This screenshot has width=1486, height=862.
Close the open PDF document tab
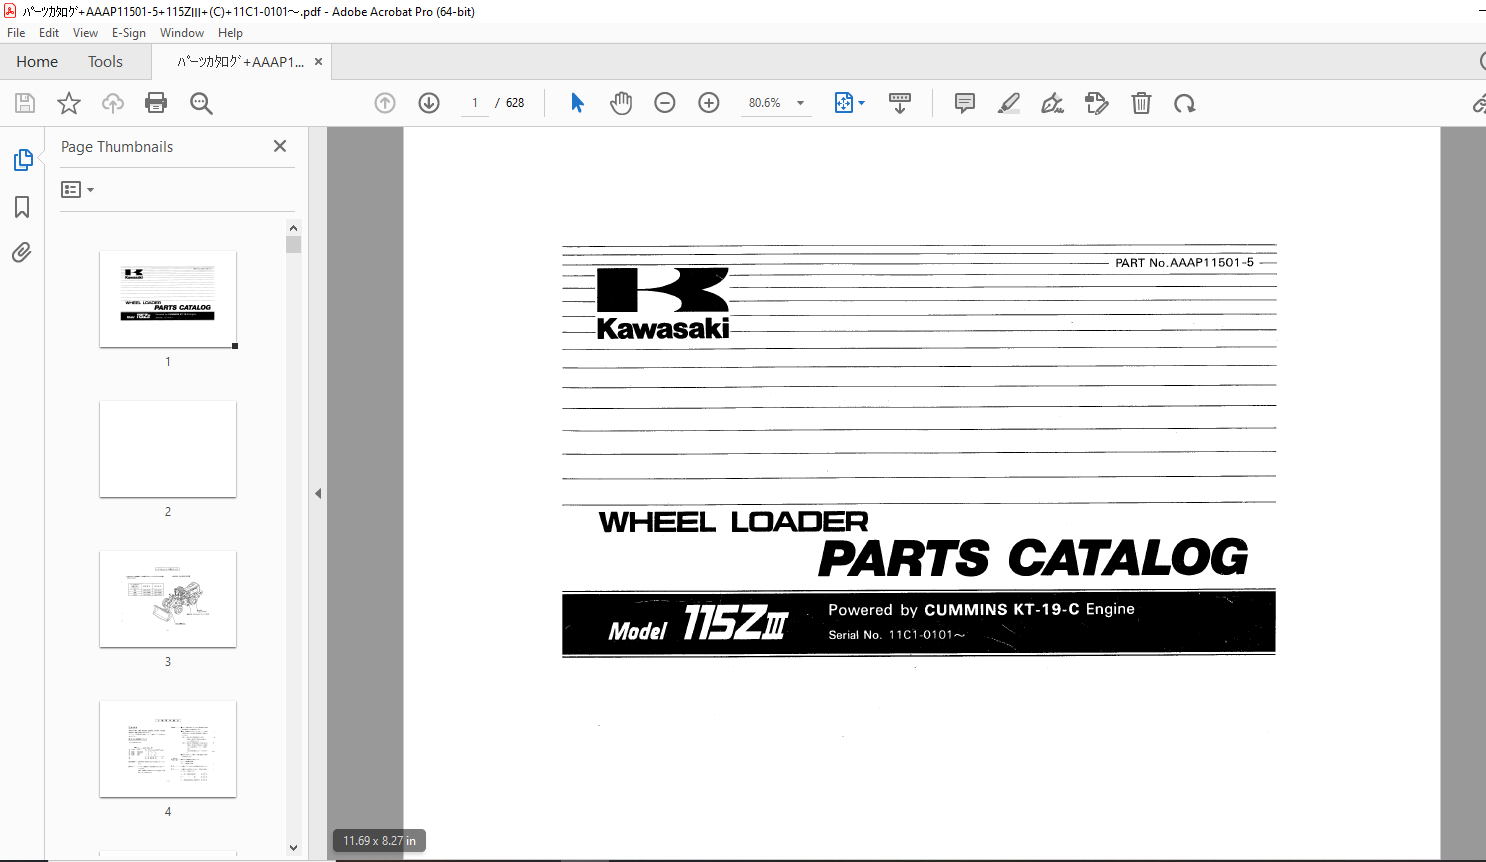tap(319, 62)
